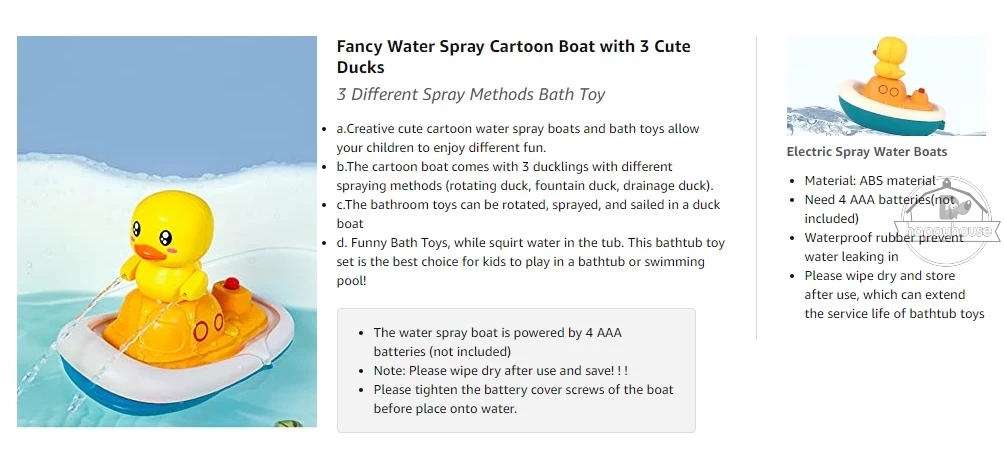Image resolution: width=1004 pixels, height=450 pixels.
Task: Click the Waterproof rubber prevent water leaking bullet
Action: pos(885,247)
